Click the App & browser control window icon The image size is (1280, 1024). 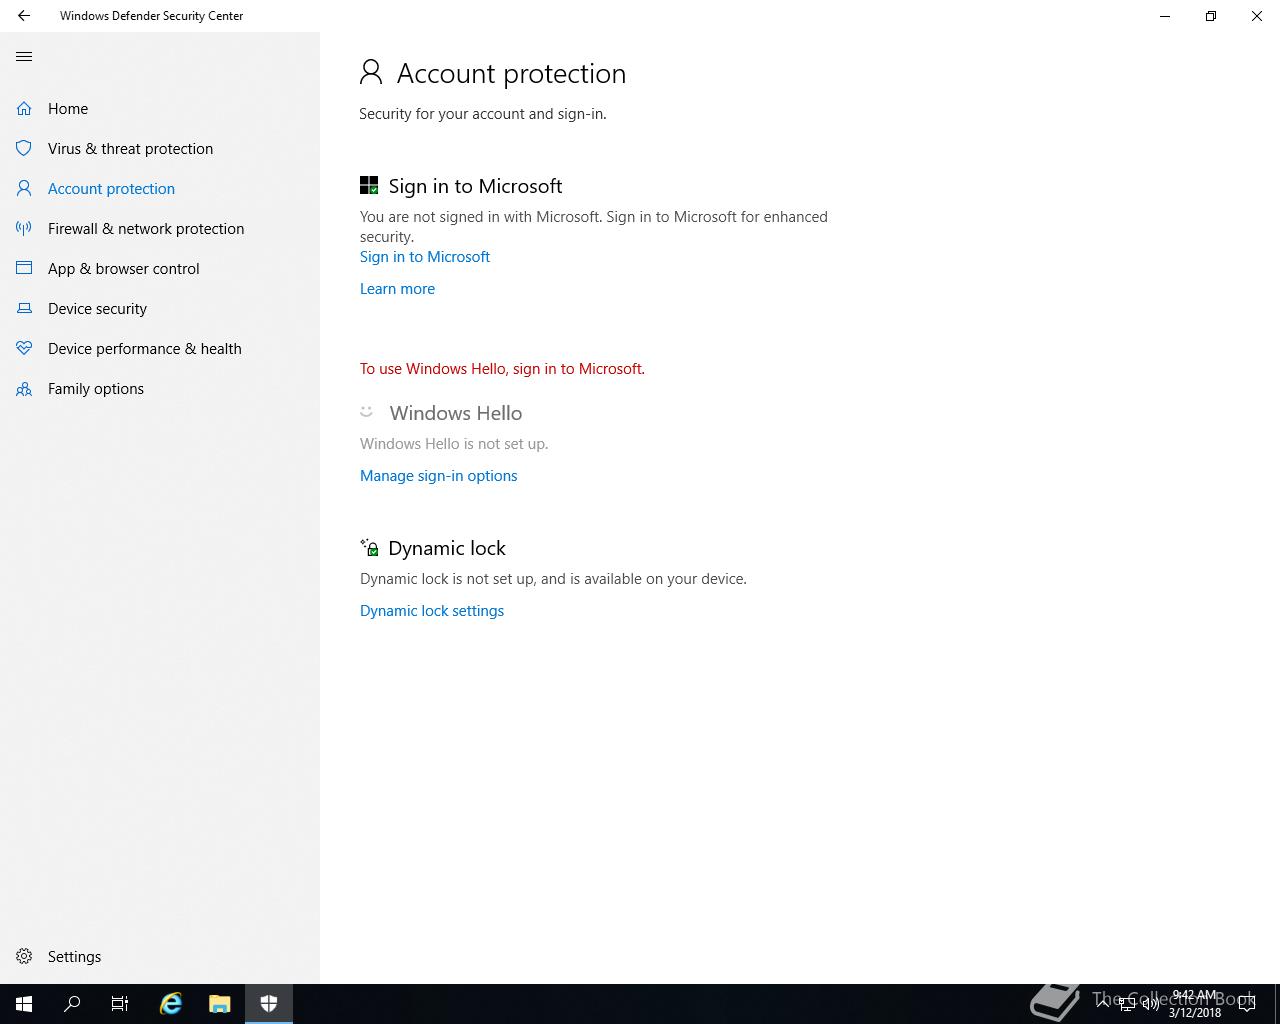[x=24, y=269]
